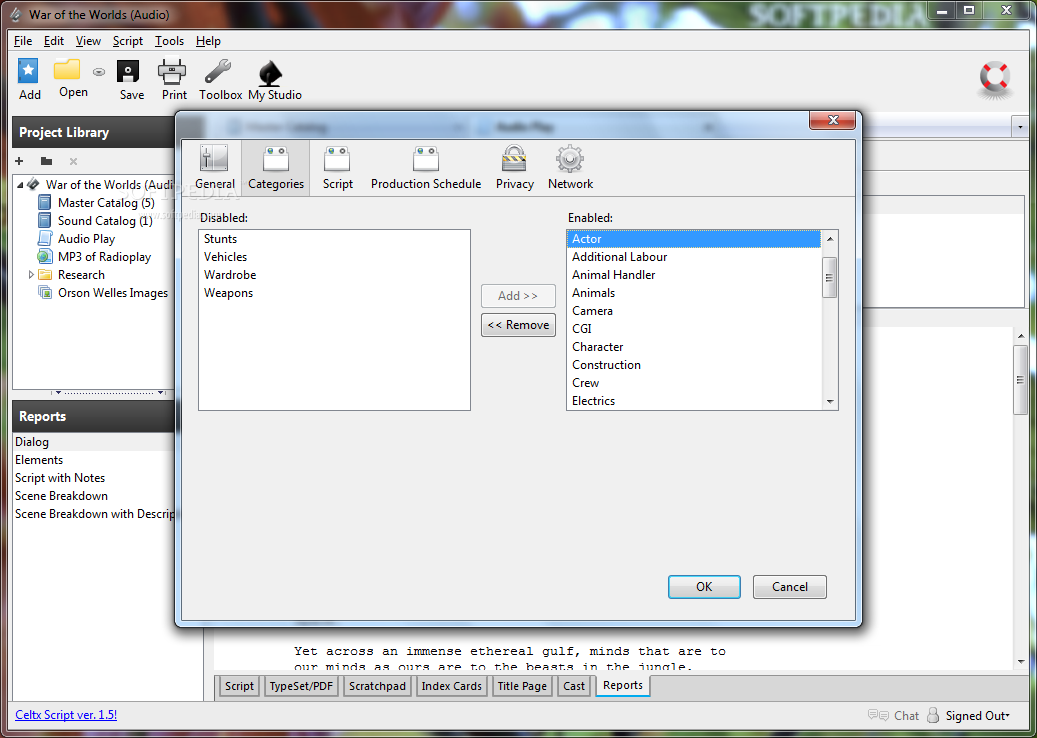Collapse the War of the Worlds project tree

click(20, 184)
